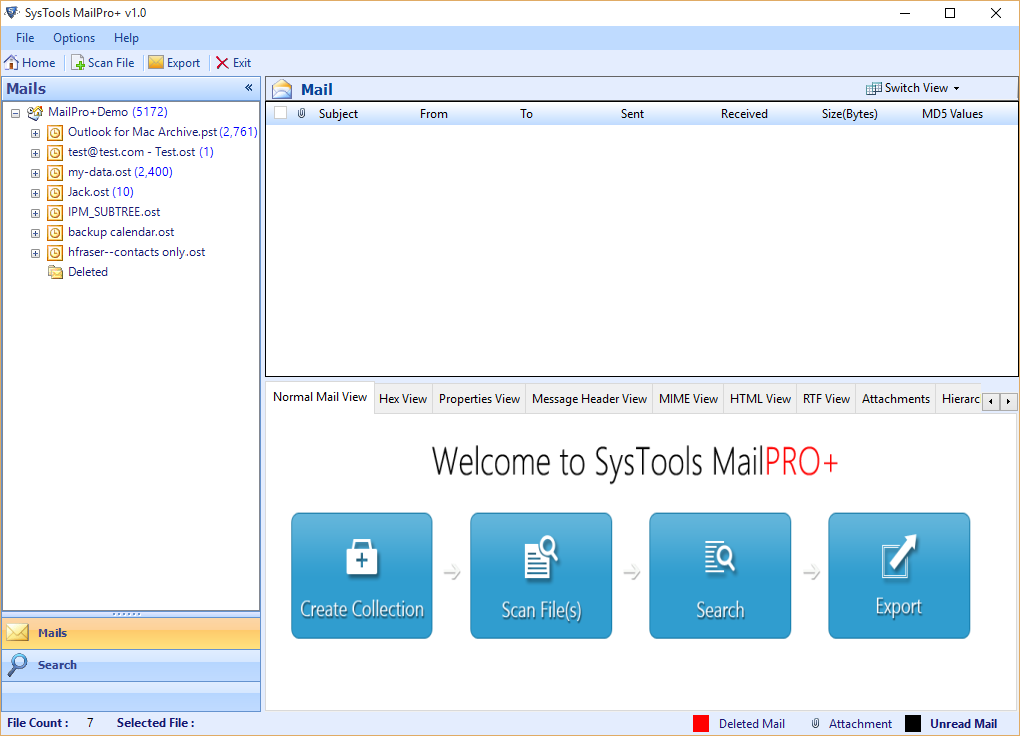The width and height of the screenshot is (1020, 736).
Task: Sort by the Received column header
Action: pos(744,113)
